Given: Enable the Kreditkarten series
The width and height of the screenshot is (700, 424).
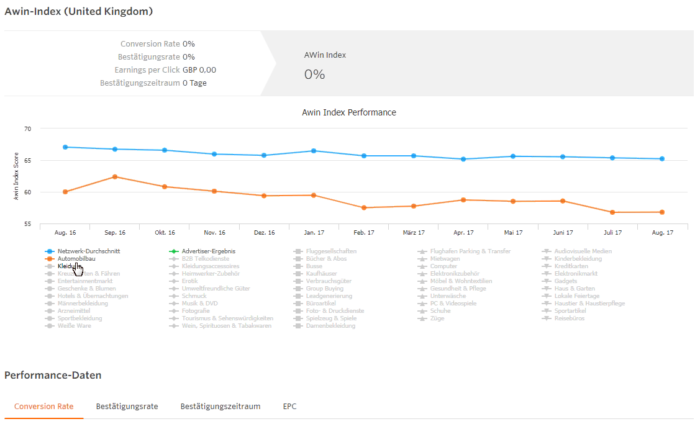Looking at the screenshot, I should 565,266.
